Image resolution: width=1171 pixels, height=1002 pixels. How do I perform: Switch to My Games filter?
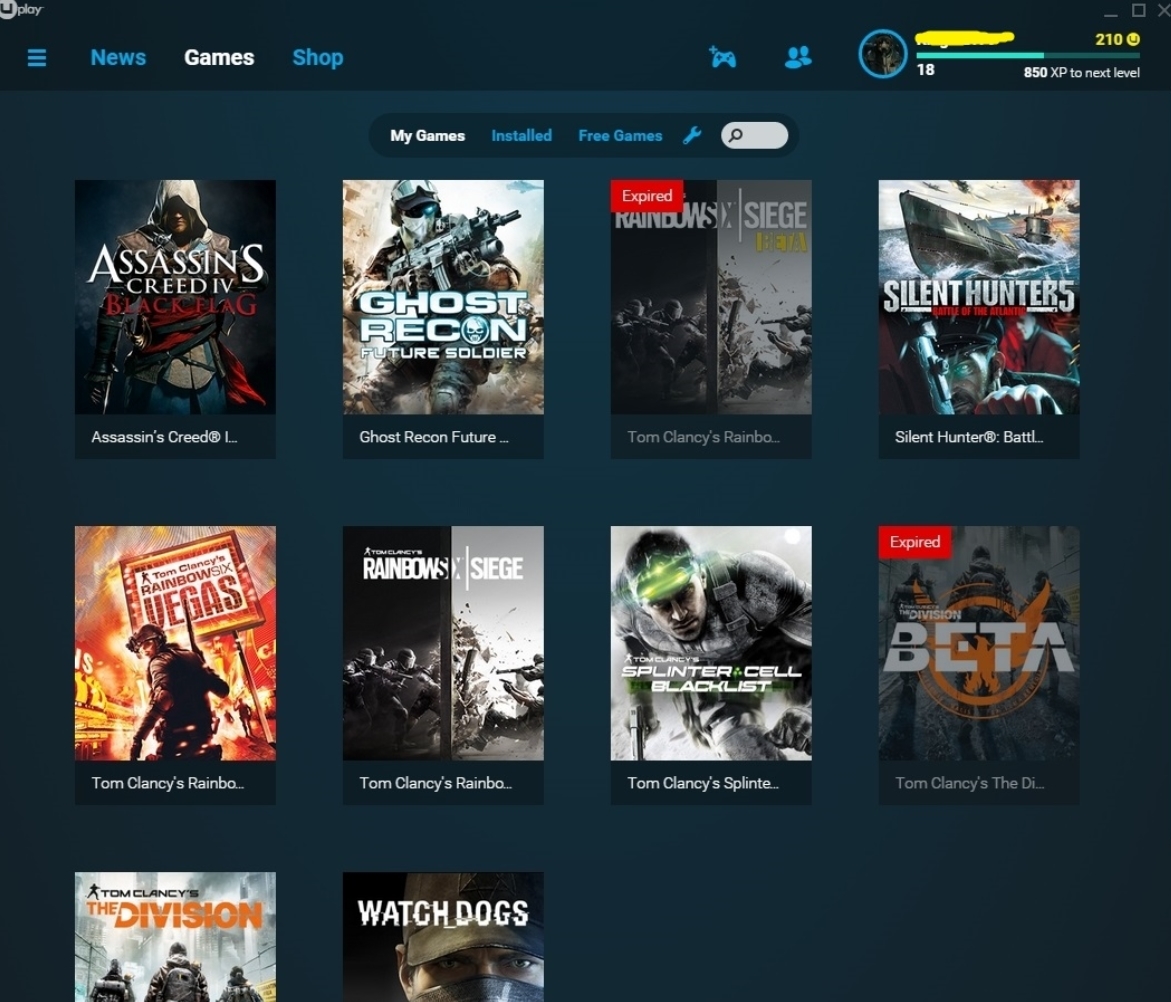tap(427, 135)
